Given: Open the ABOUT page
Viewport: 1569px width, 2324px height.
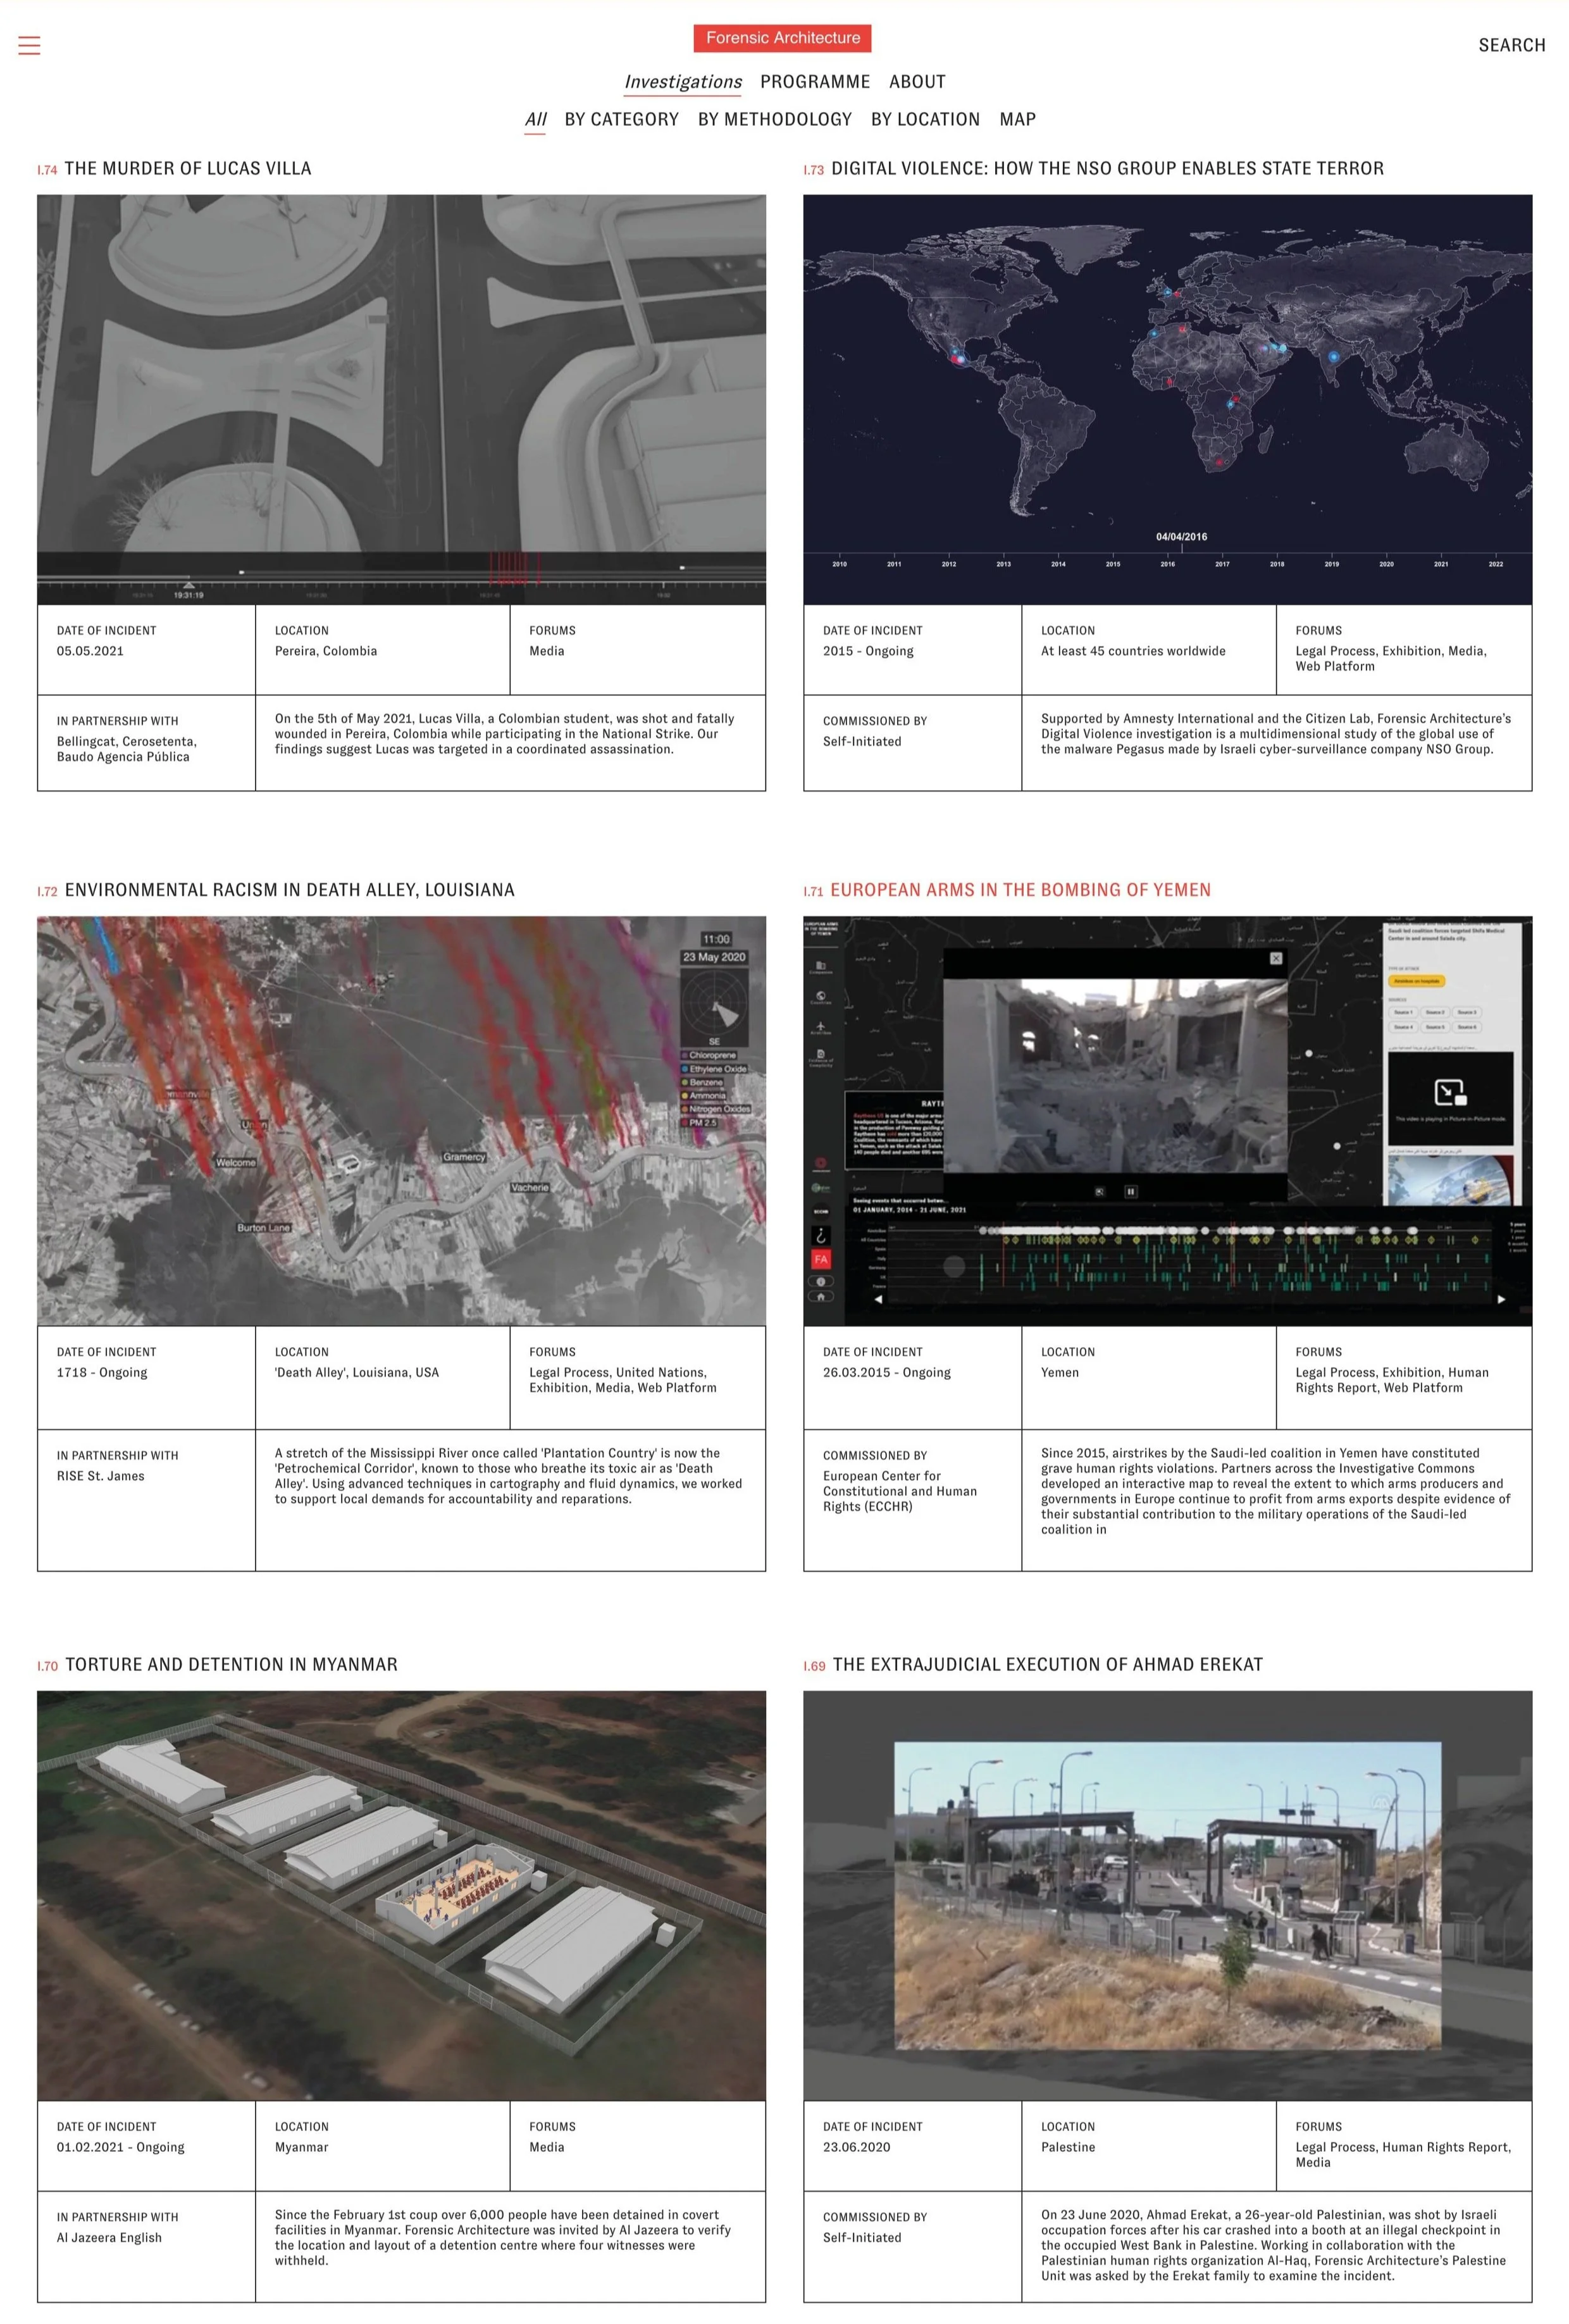Looking at the screenshot, I should [x=916, y=82].
